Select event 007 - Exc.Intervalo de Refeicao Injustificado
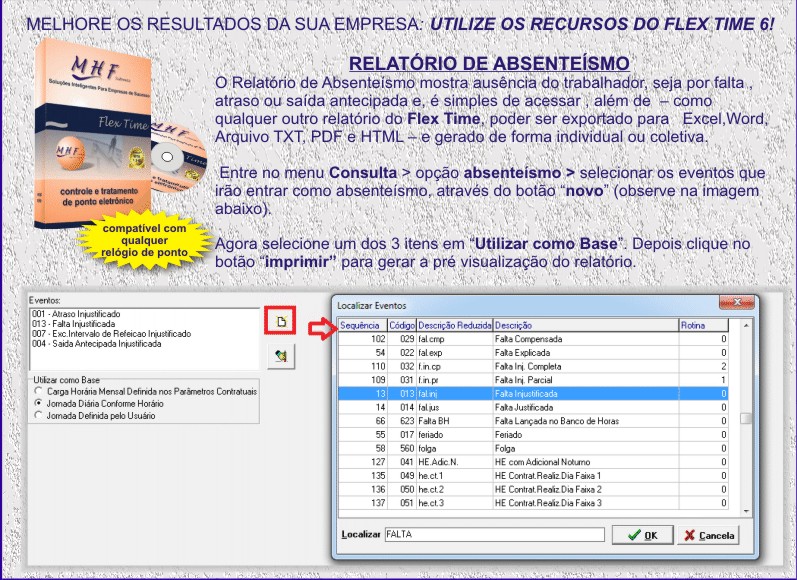This screenshot has height=580, width=797. click(x=112, y=334)
